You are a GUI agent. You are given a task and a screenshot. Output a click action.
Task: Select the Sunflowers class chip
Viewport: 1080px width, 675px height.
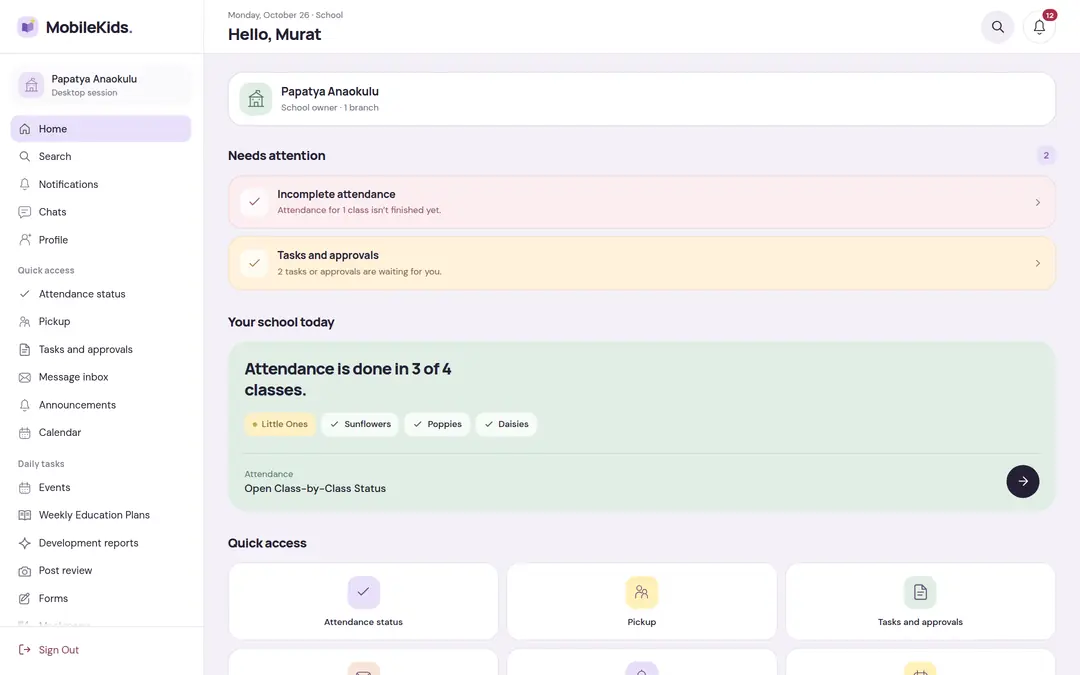coord(360,424)
